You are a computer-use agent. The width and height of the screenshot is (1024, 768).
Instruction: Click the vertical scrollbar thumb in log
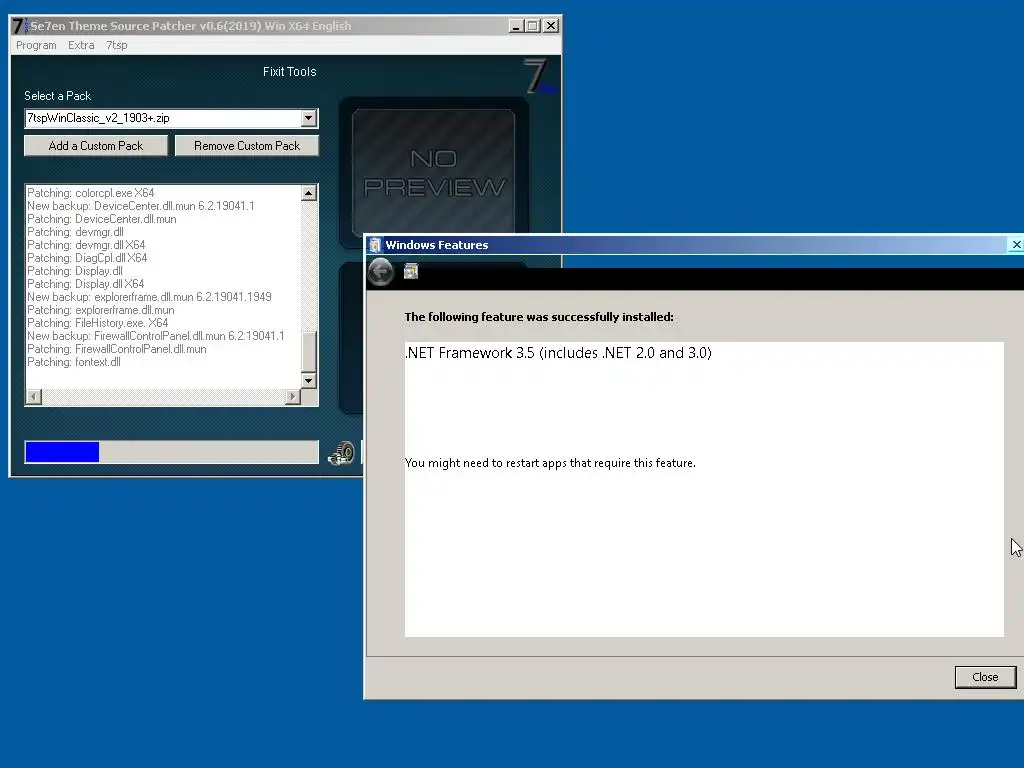309,351
